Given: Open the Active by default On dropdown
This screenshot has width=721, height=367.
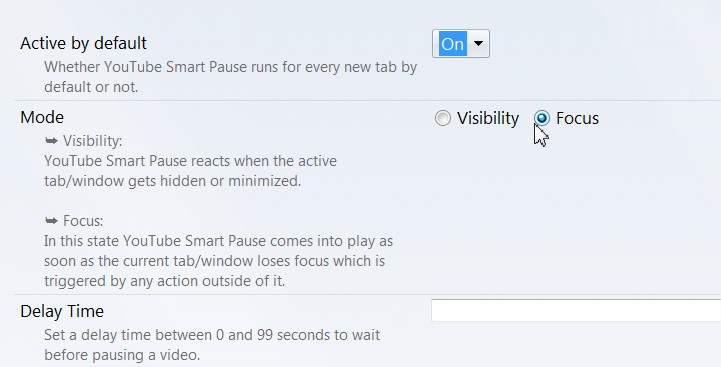Looking at the screenshot, I should coord(461,44).
